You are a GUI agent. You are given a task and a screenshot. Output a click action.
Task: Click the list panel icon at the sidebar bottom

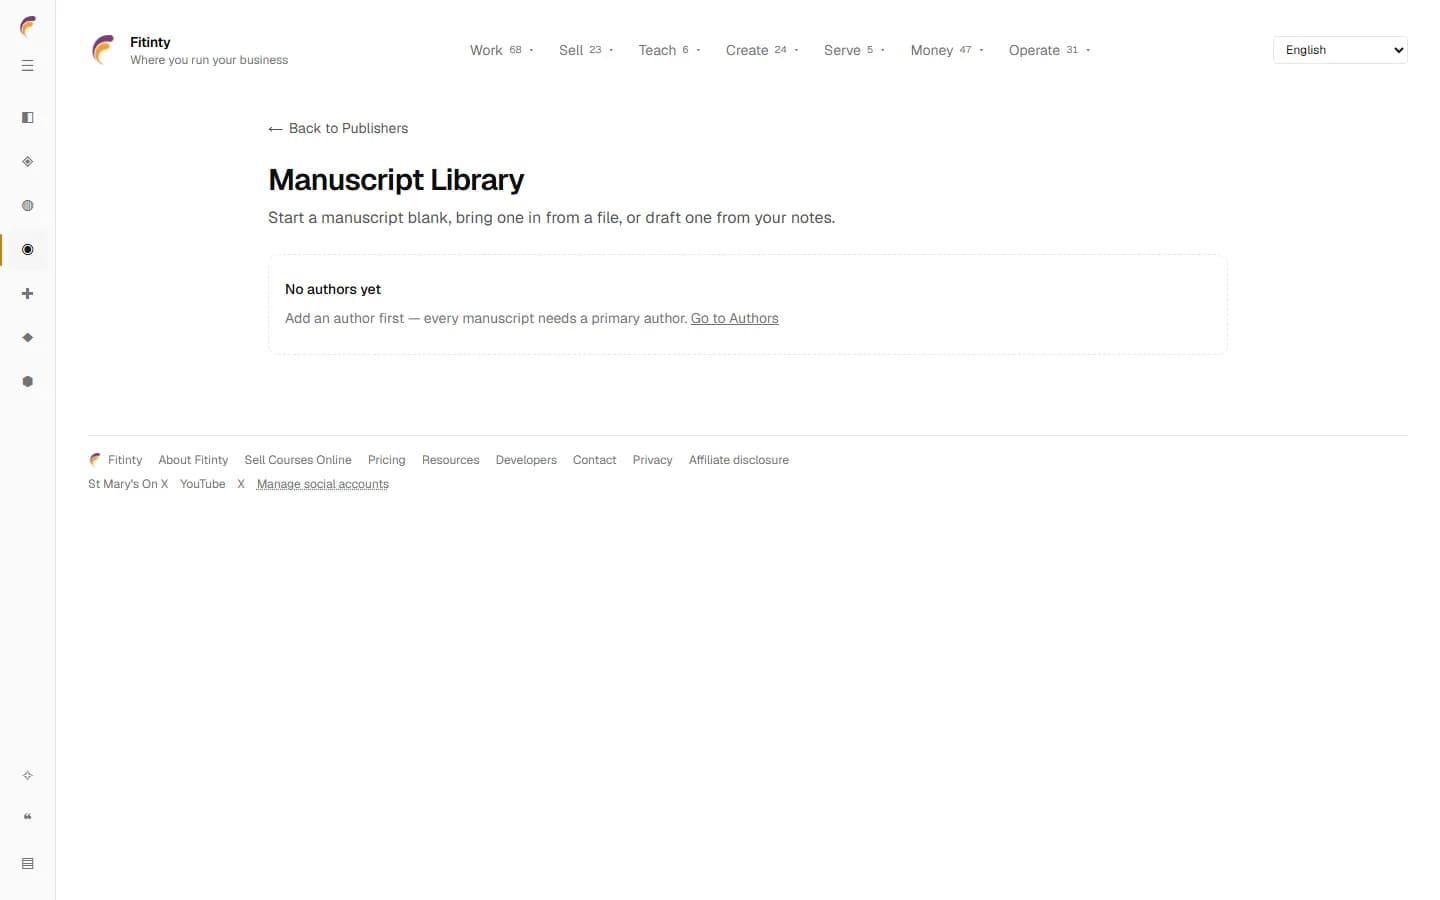click(28, 864)
